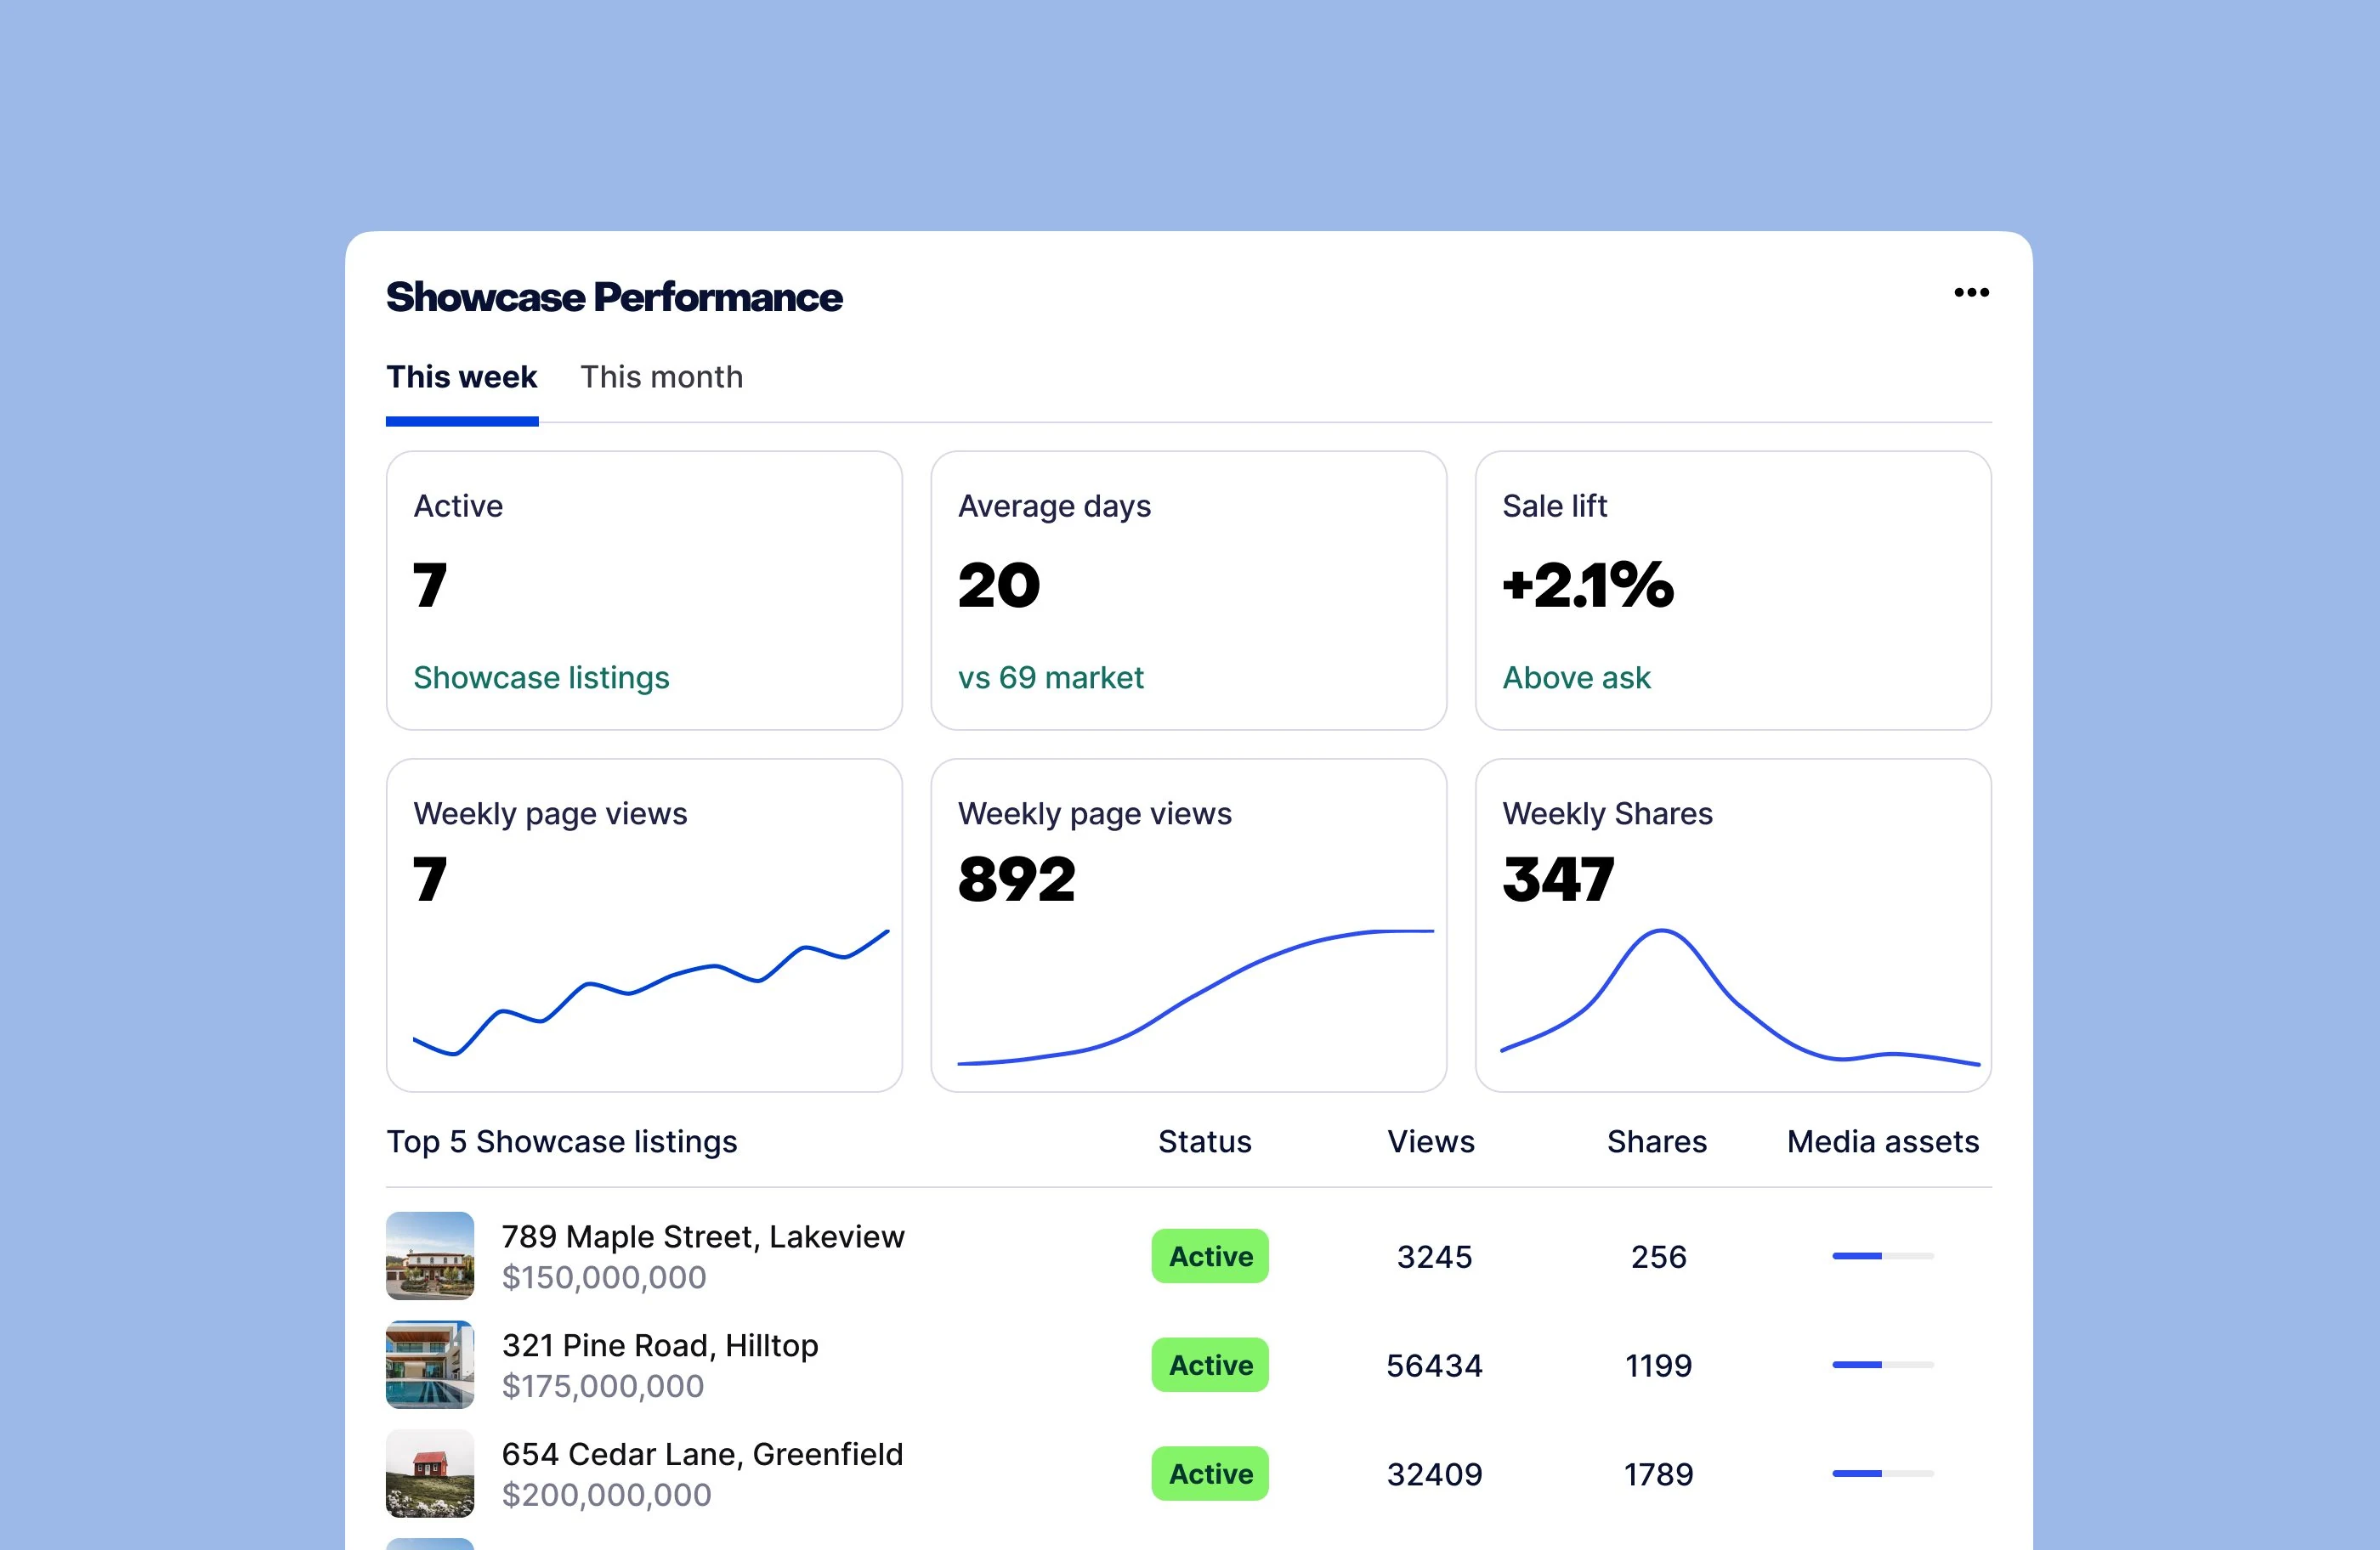Open the Showcase listings link
2380x1550 pixels.
(541, 677)
